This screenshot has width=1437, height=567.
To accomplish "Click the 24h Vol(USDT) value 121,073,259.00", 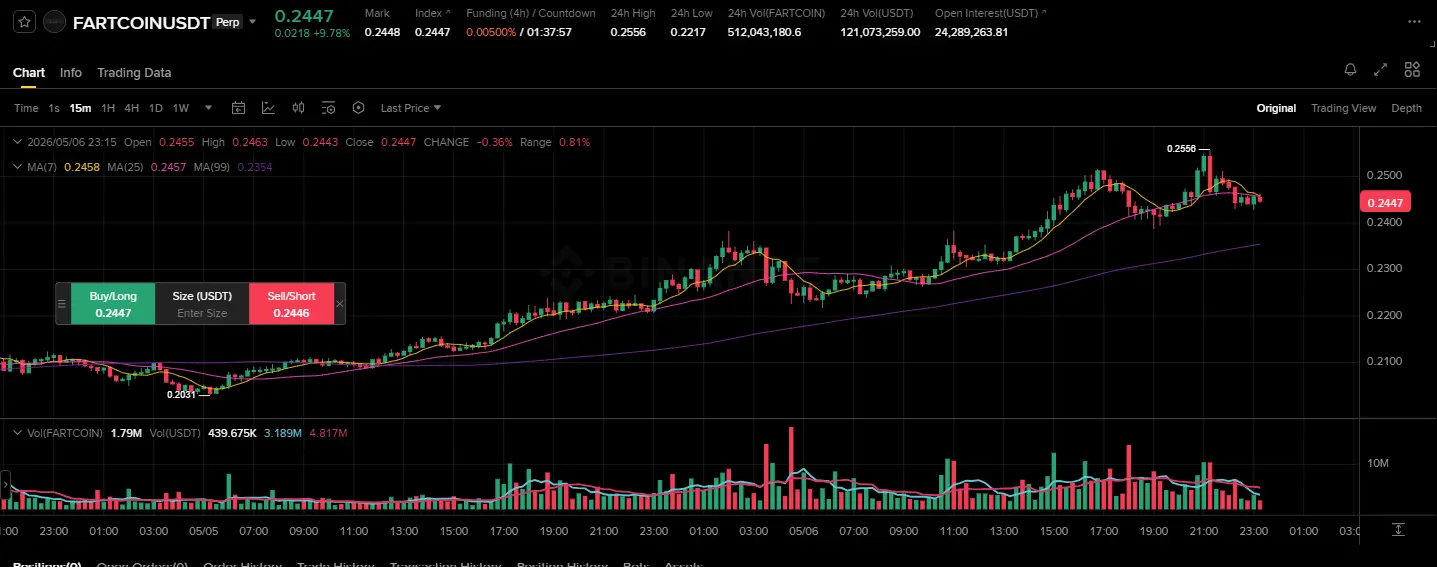I will 880,32.
